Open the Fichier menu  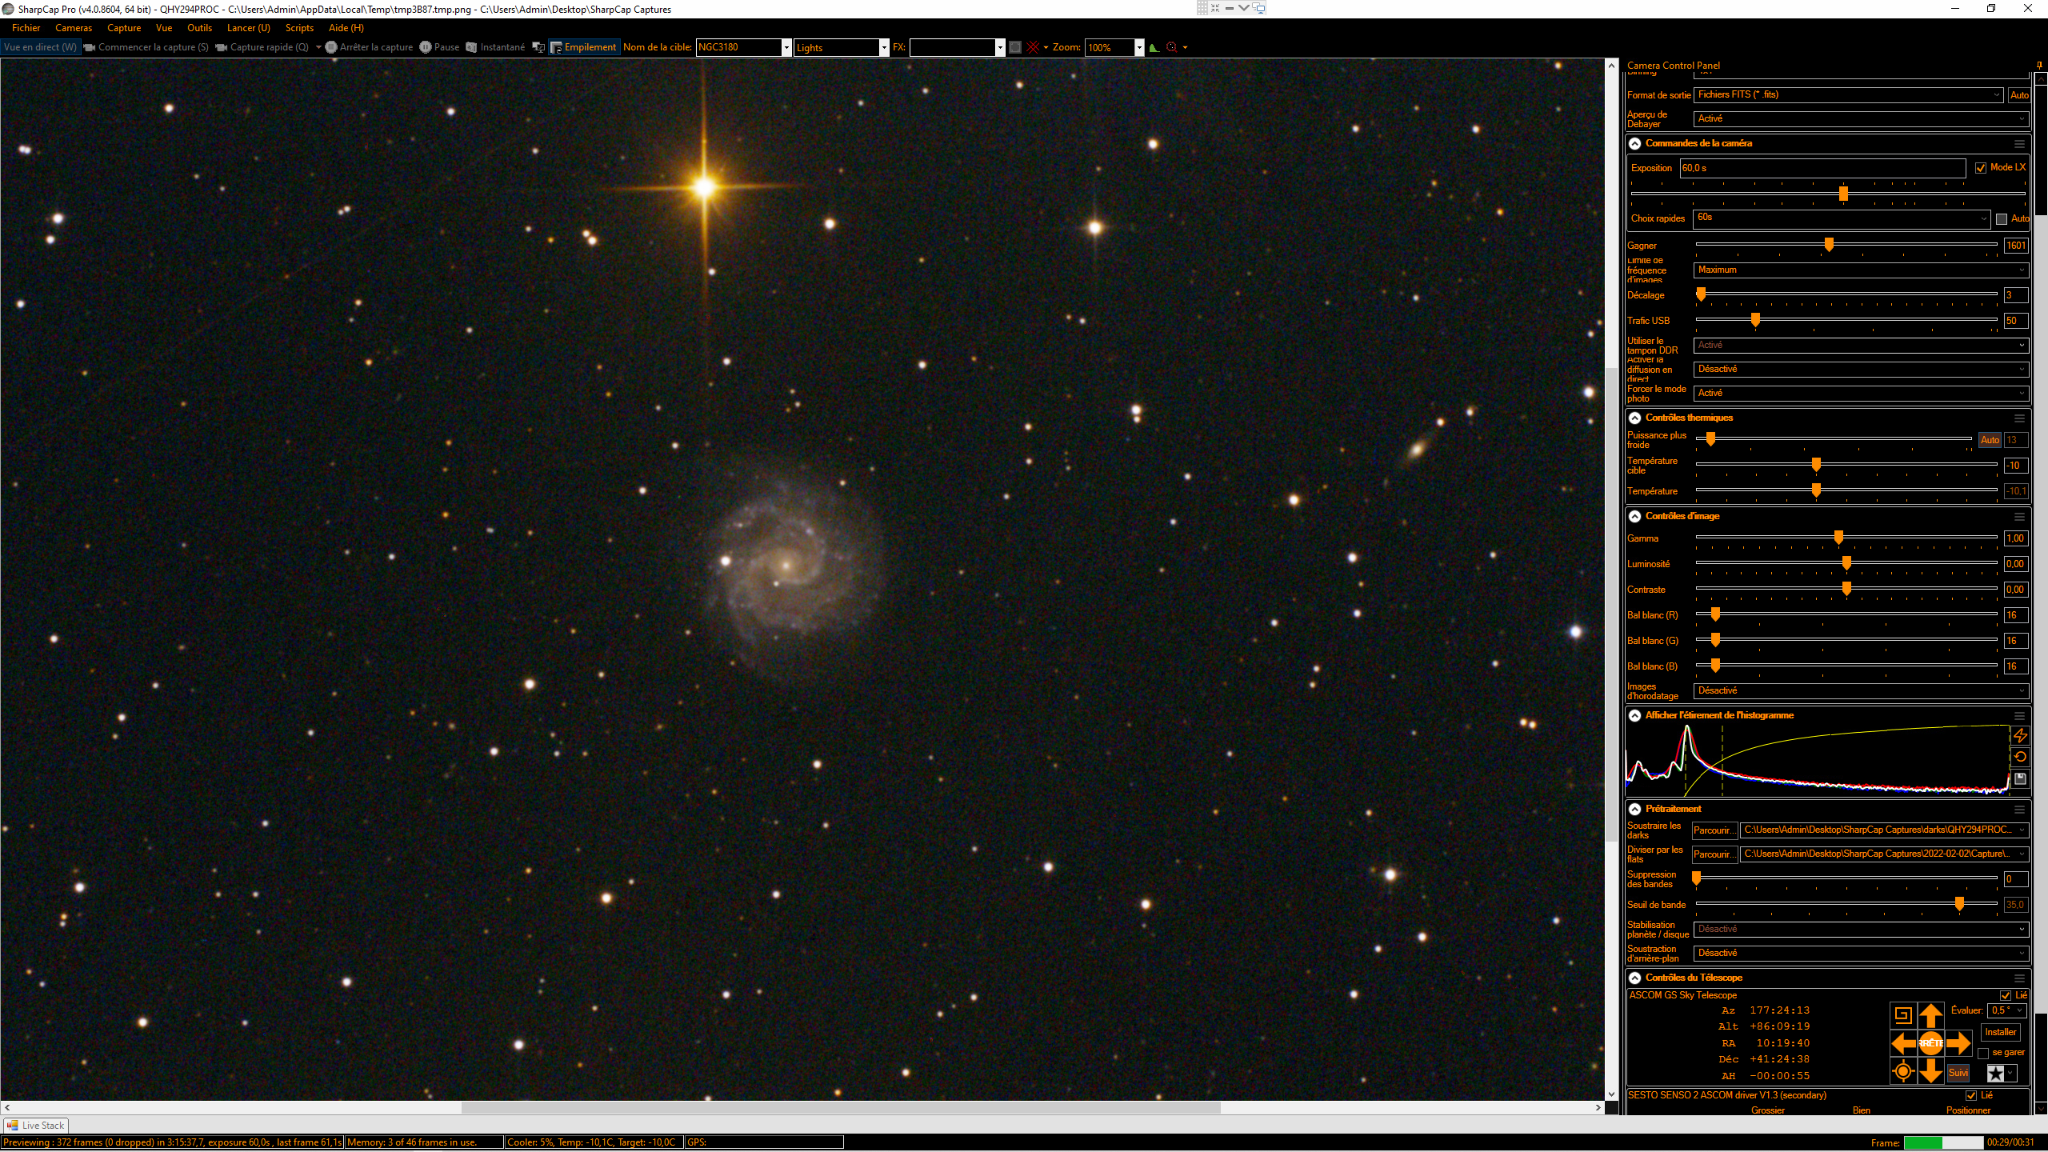point(26,28)
